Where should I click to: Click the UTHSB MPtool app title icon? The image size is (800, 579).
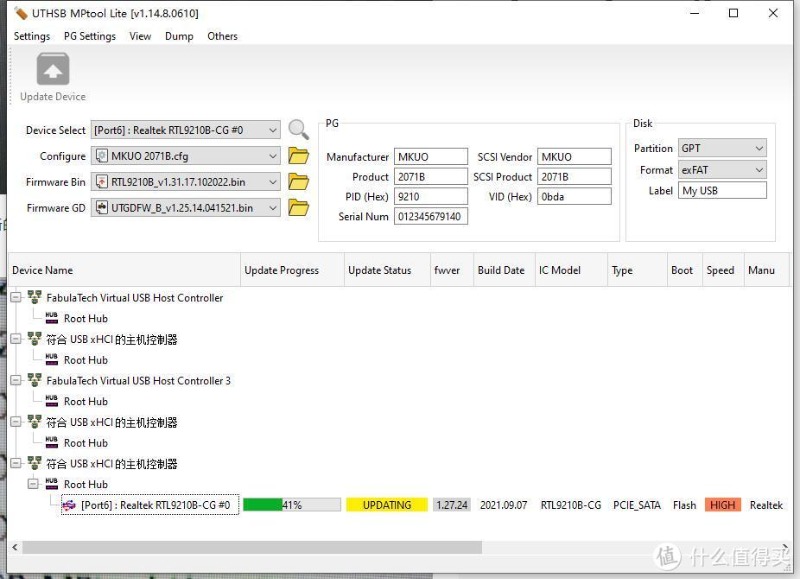[19, 13]
